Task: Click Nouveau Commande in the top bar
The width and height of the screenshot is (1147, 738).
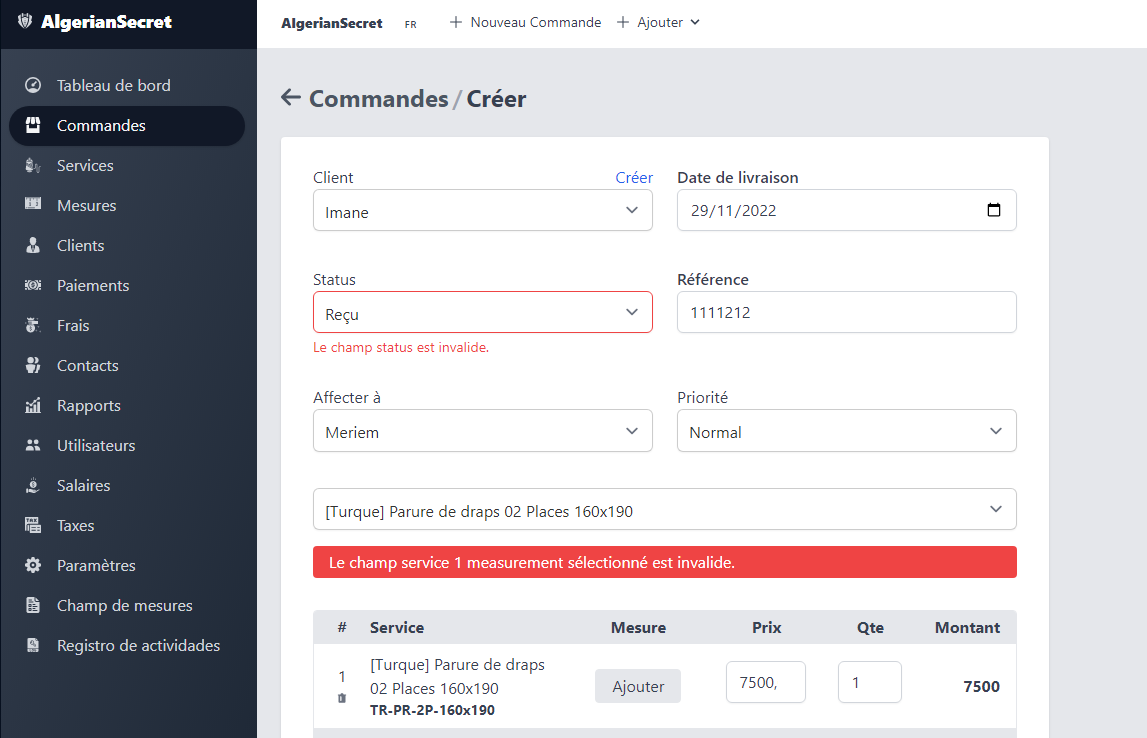Action: (x=525, y=23)
